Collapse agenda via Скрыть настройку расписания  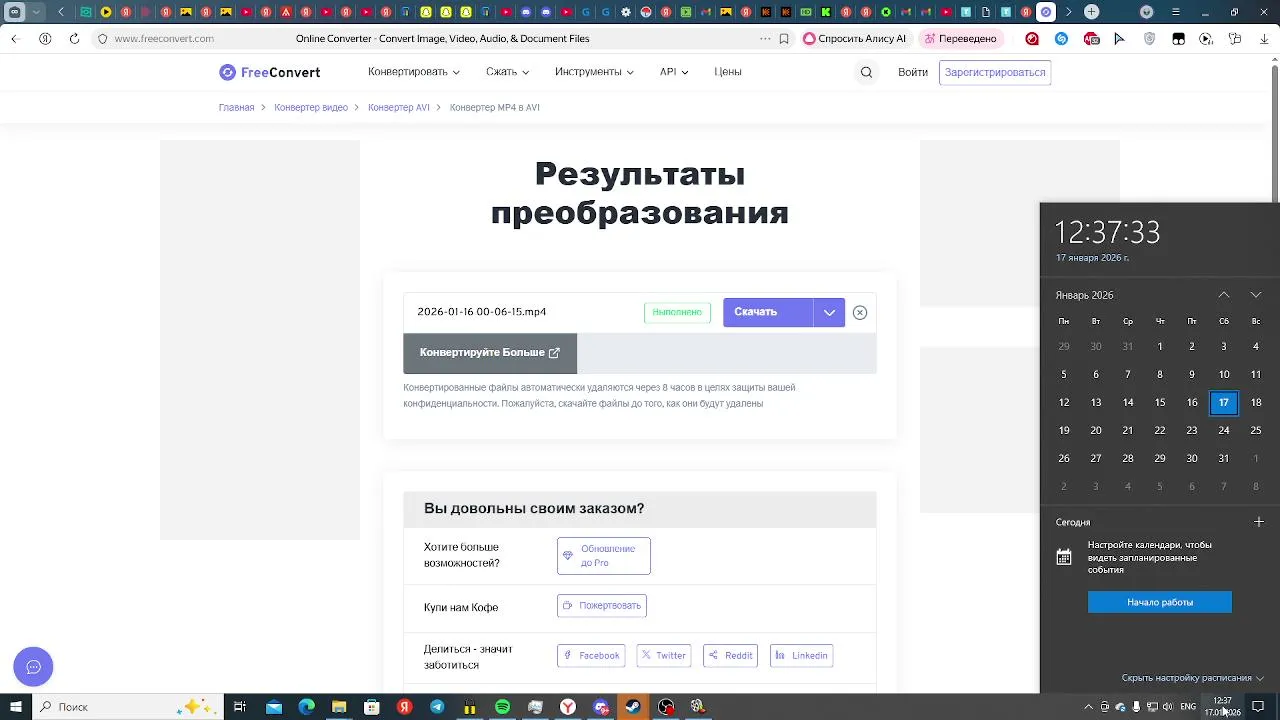[x=1193, y=678]
